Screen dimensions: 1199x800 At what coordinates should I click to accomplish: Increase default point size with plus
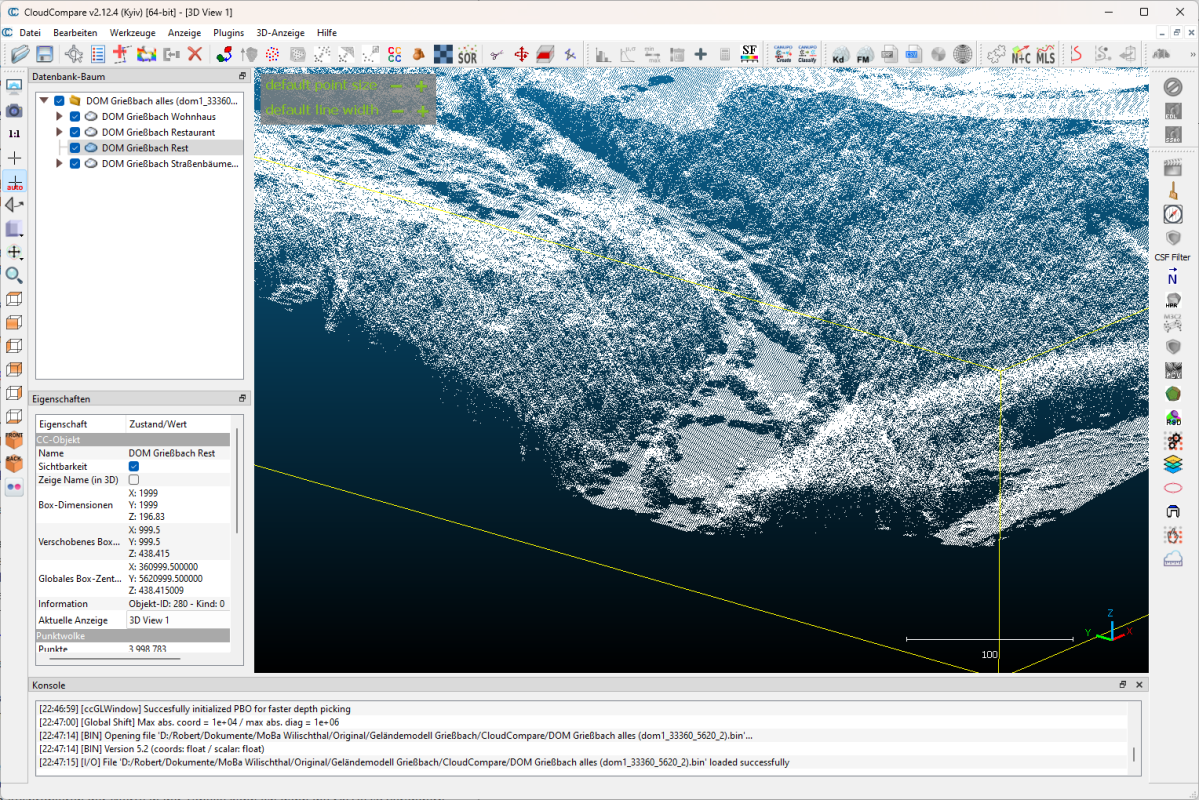422,87
